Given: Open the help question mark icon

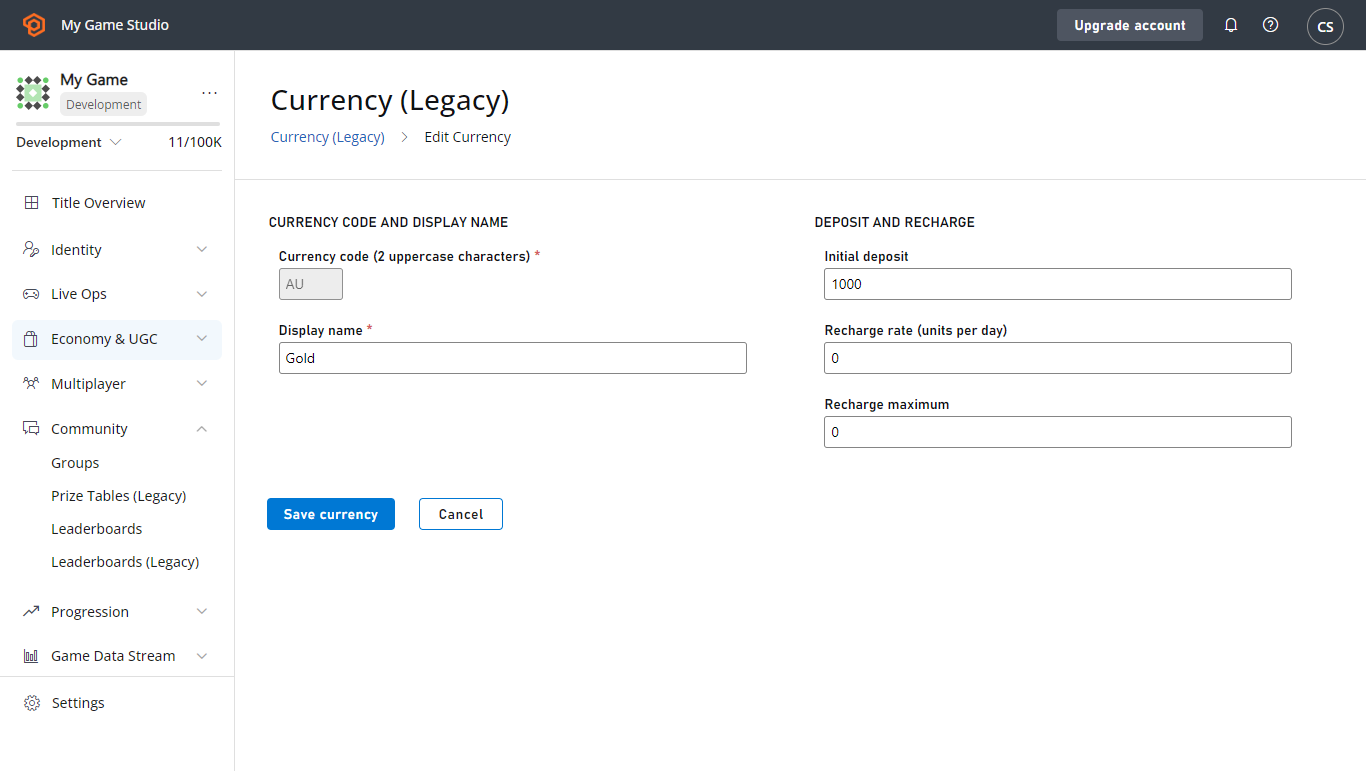Looking at the screenshot, I should [x=1270, y=25].
